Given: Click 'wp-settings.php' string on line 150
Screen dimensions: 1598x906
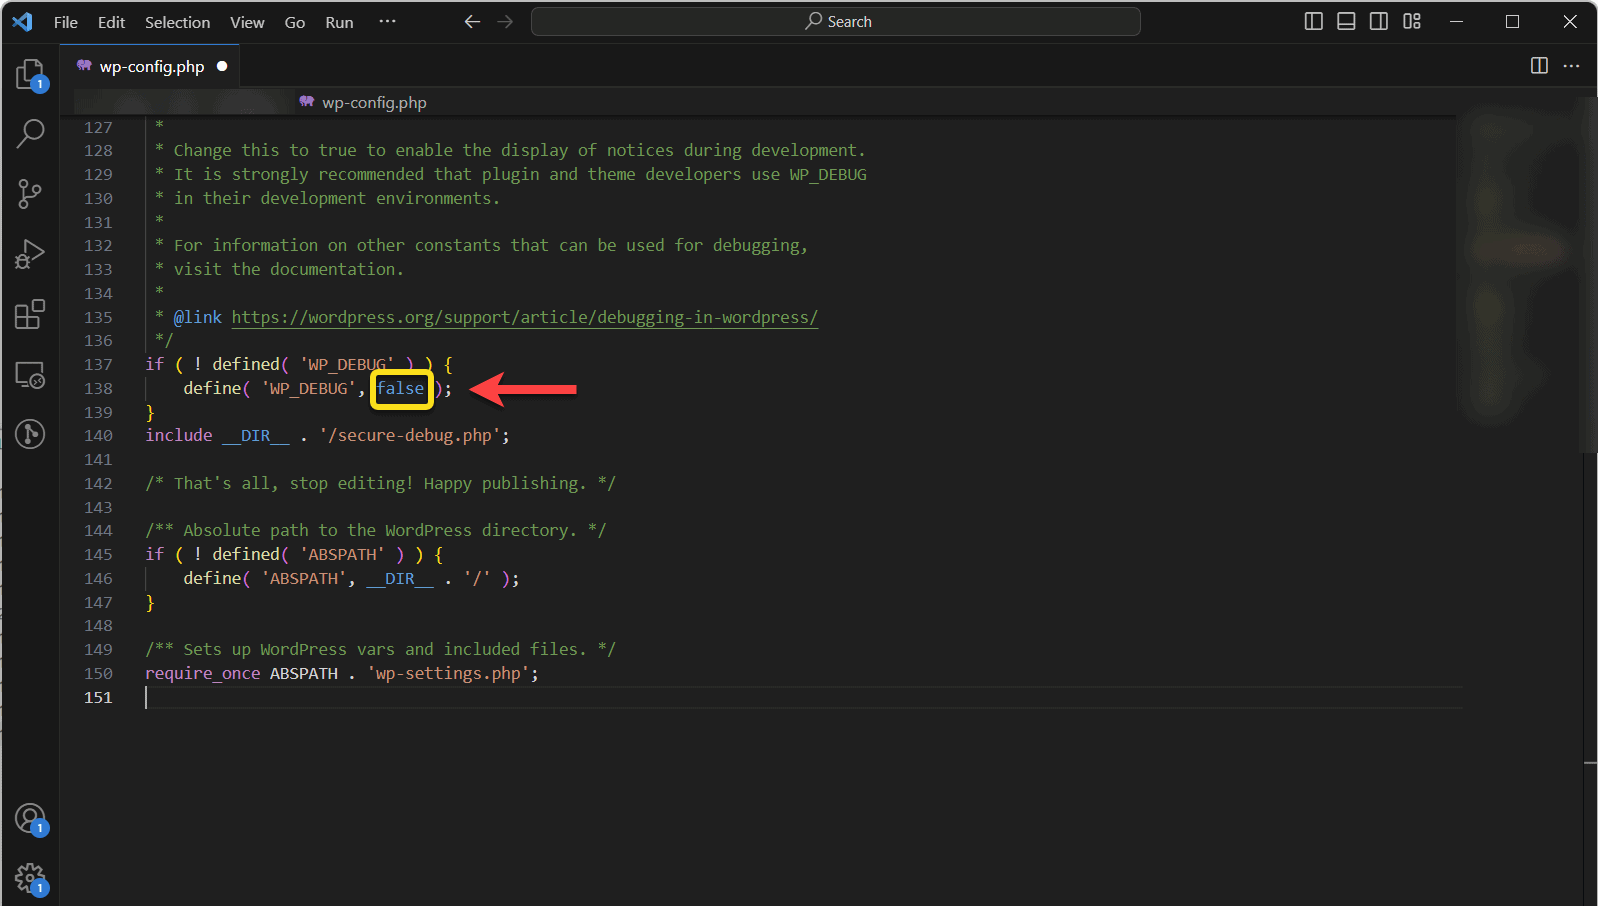Looking at the screenshot, I should click(x=448, y=673).
